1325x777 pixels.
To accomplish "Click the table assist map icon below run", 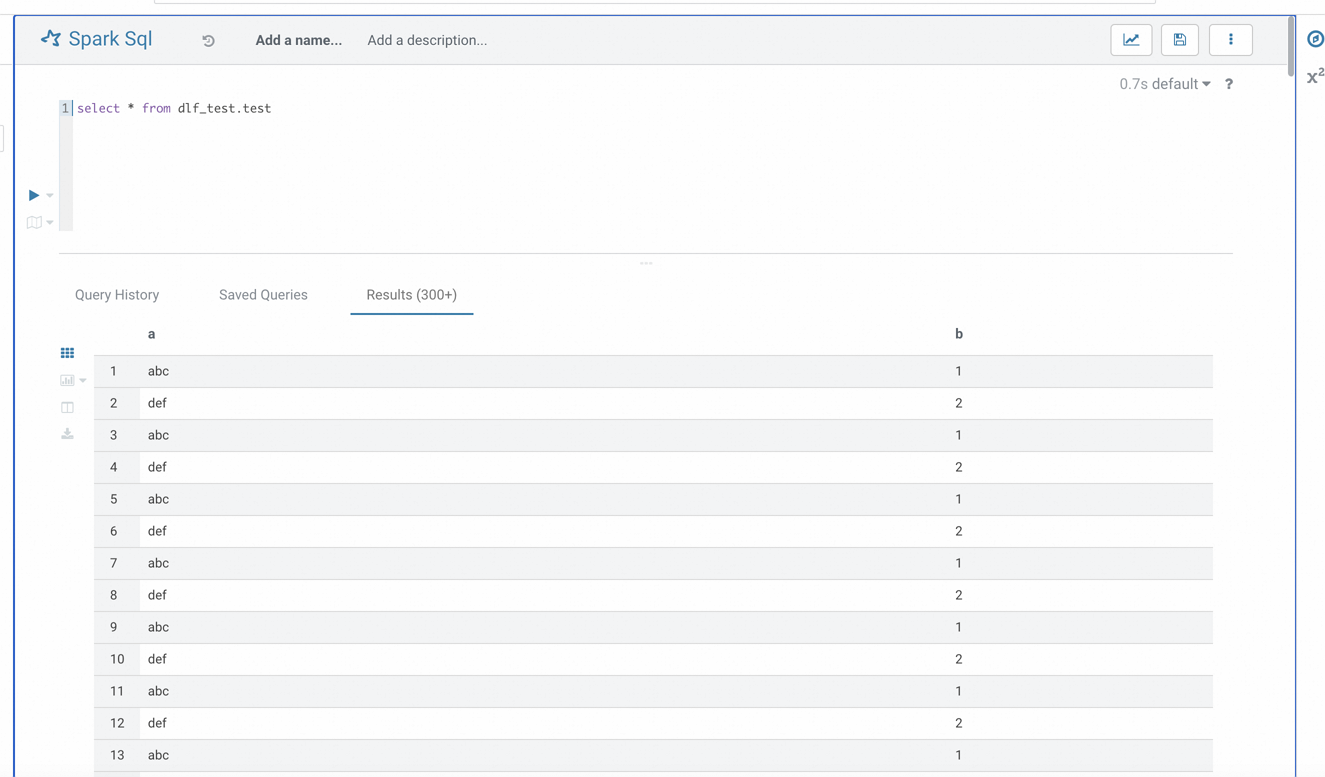I will [33, 221].
